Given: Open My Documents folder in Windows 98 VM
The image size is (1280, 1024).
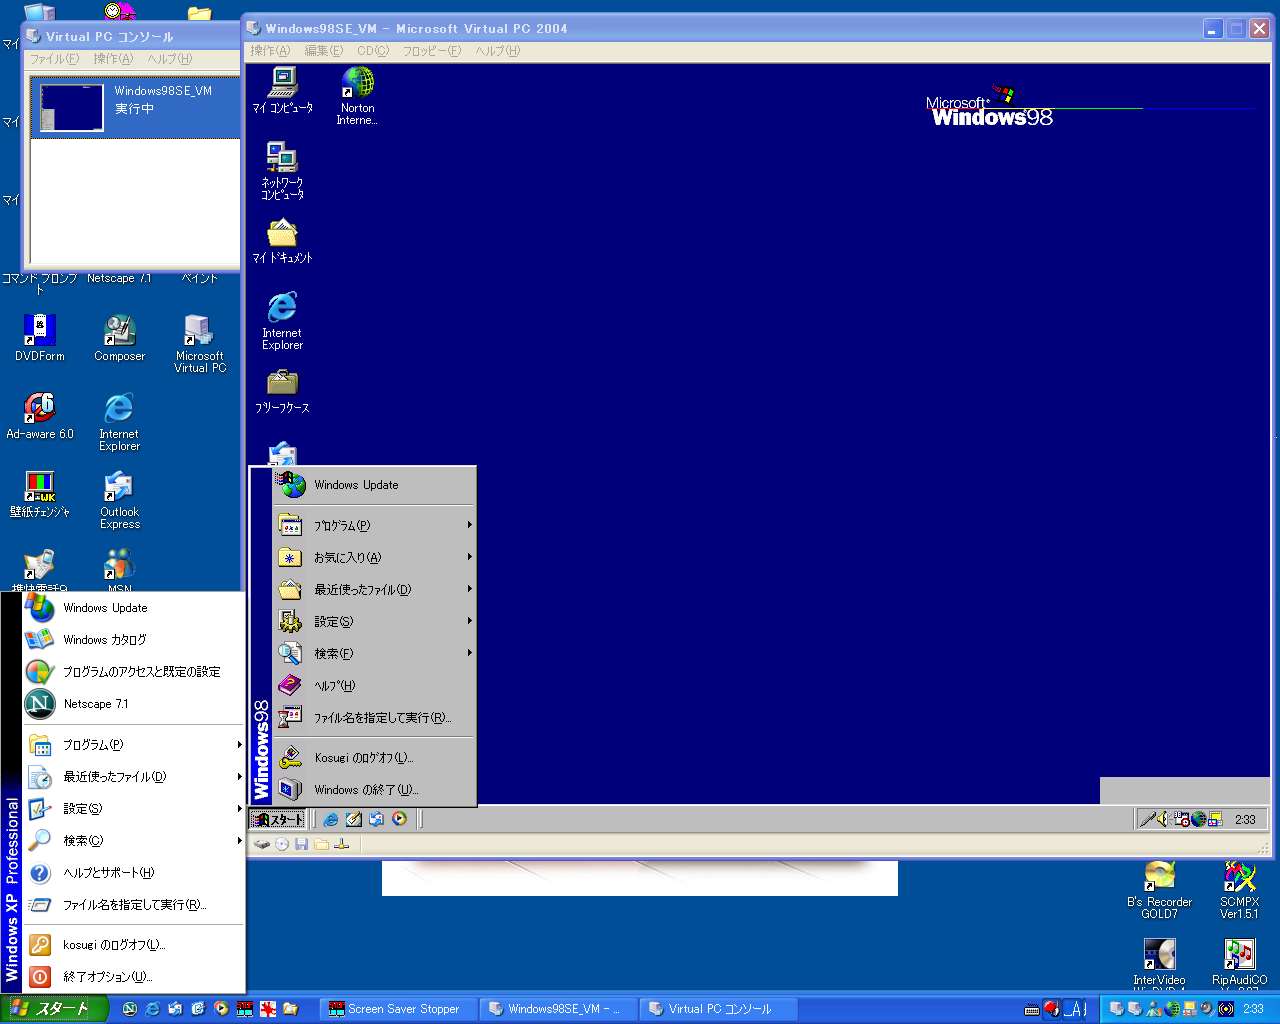Looking at the screenshot, I should (283, 241).
